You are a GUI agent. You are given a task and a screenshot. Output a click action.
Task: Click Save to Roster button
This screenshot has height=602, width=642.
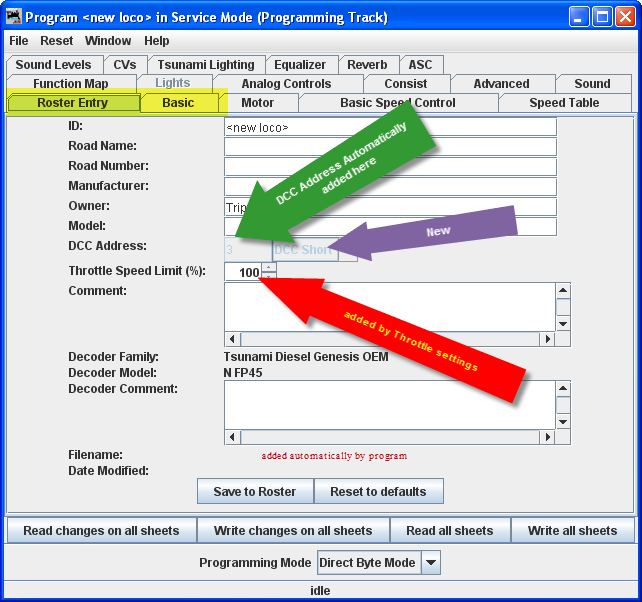[255, 491]
